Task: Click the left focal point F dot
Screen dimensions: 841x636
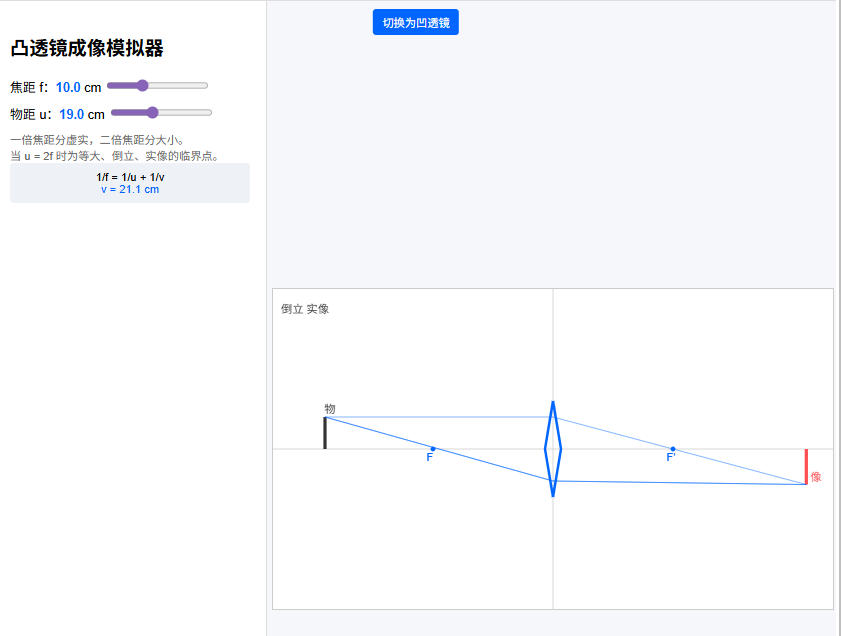Action: (433, 449)
